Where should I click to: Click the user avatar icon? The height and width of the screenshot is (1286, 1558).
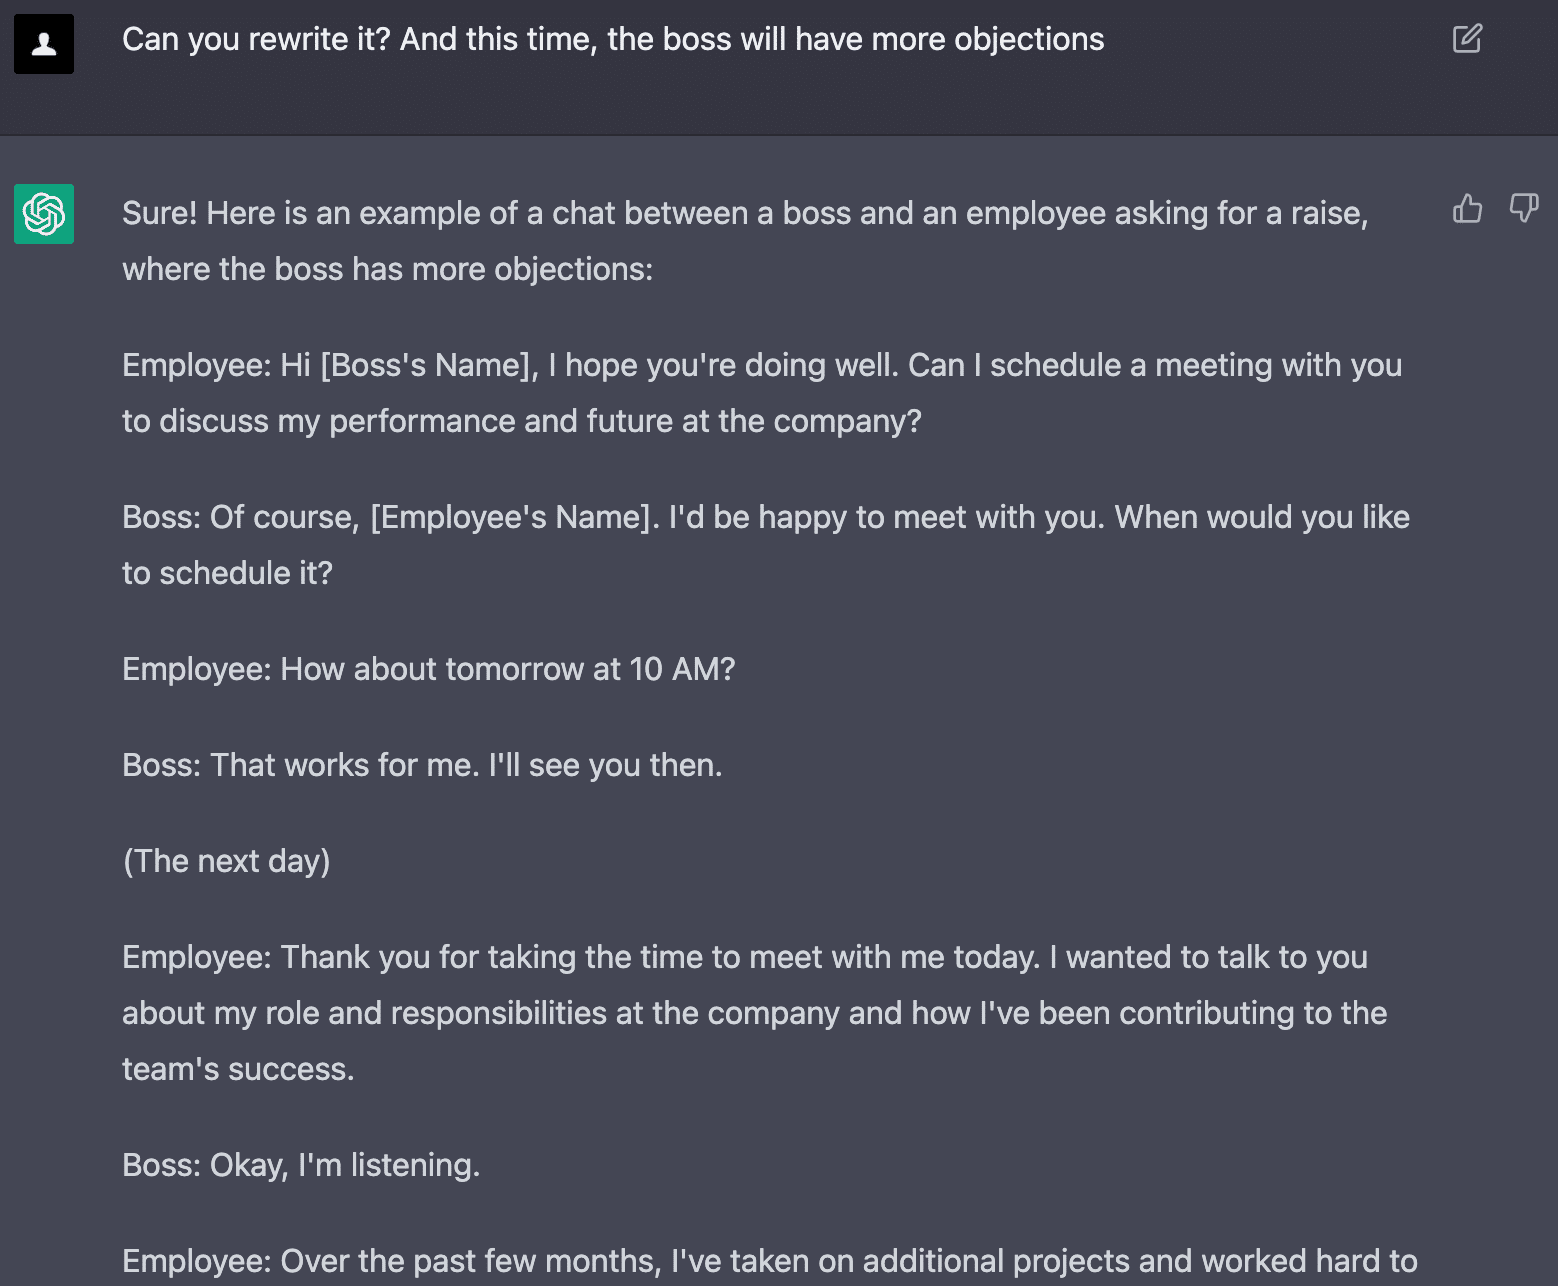44,44
